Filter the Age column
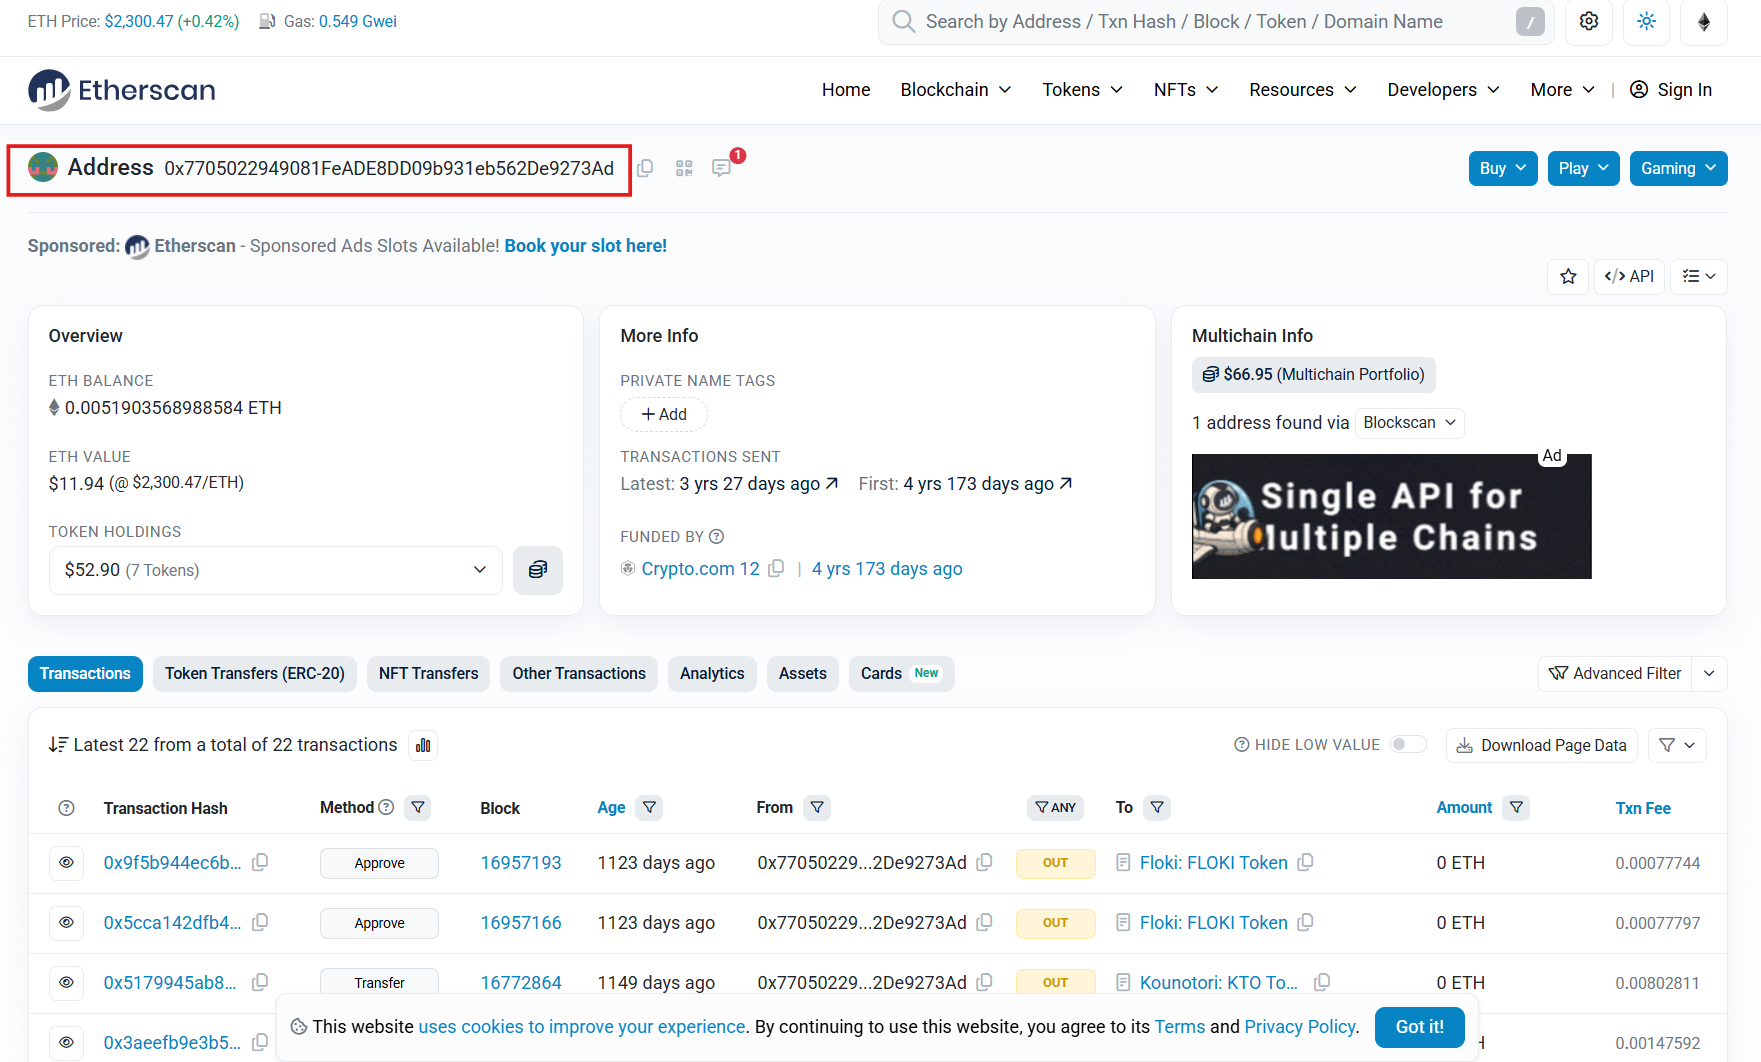The image size is (1761, 1062). click(x=650, y=807)
